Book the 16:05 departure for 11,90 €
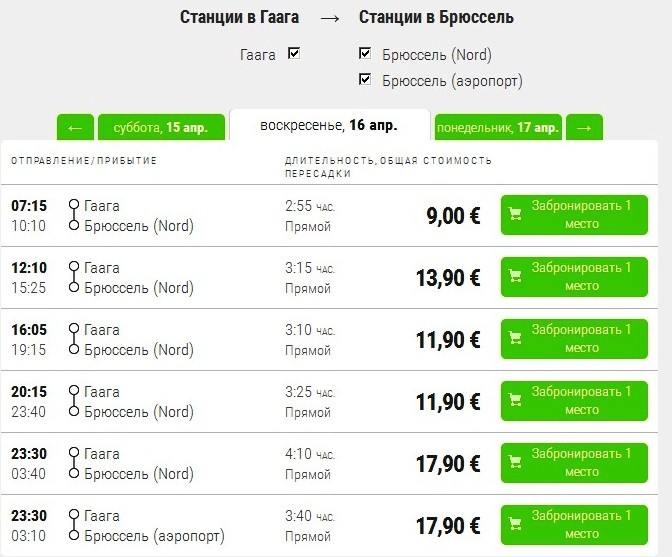This screenshot has height=557, width=672. (581, 339)
